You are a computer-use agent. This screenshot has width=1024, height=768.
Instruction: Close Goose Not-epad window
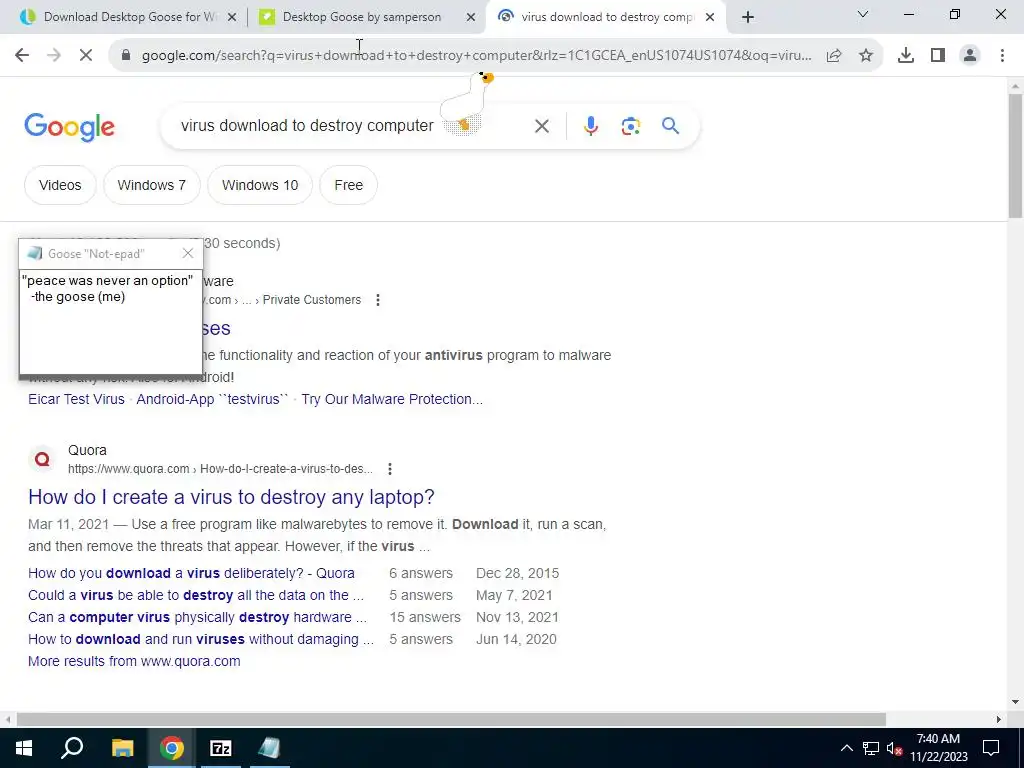coord(188,253)
